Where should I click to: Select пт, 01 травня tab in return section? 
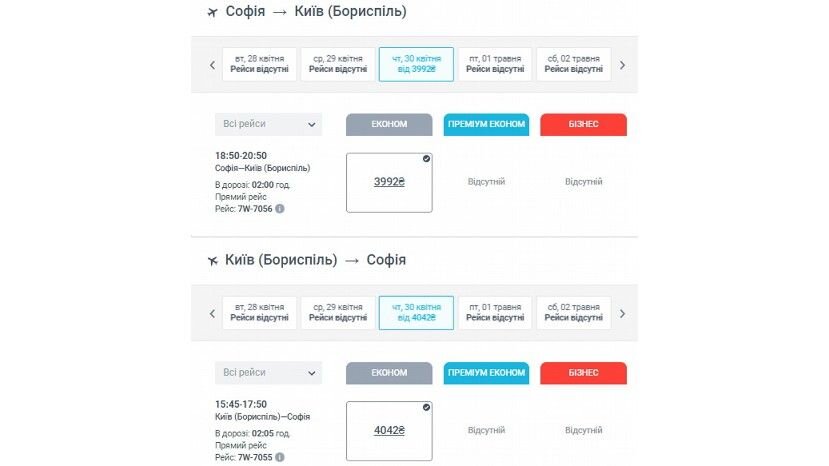[x=495, y=313]
